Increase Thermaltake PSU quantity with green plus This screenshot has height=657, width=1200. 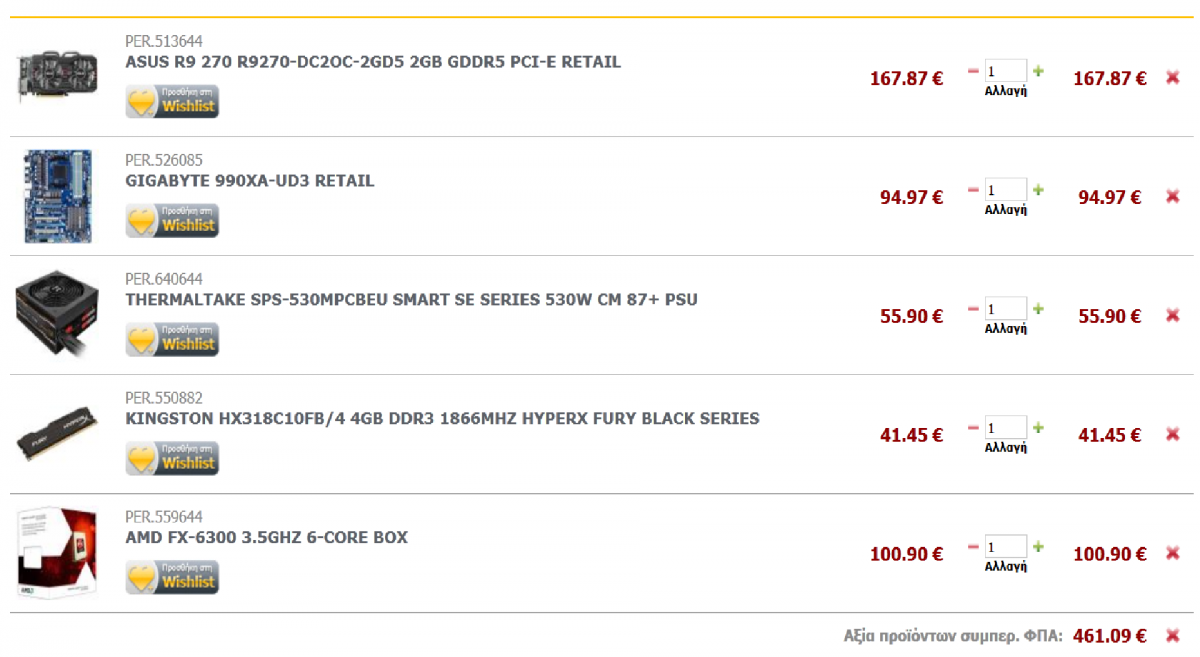coord(1038,309)
